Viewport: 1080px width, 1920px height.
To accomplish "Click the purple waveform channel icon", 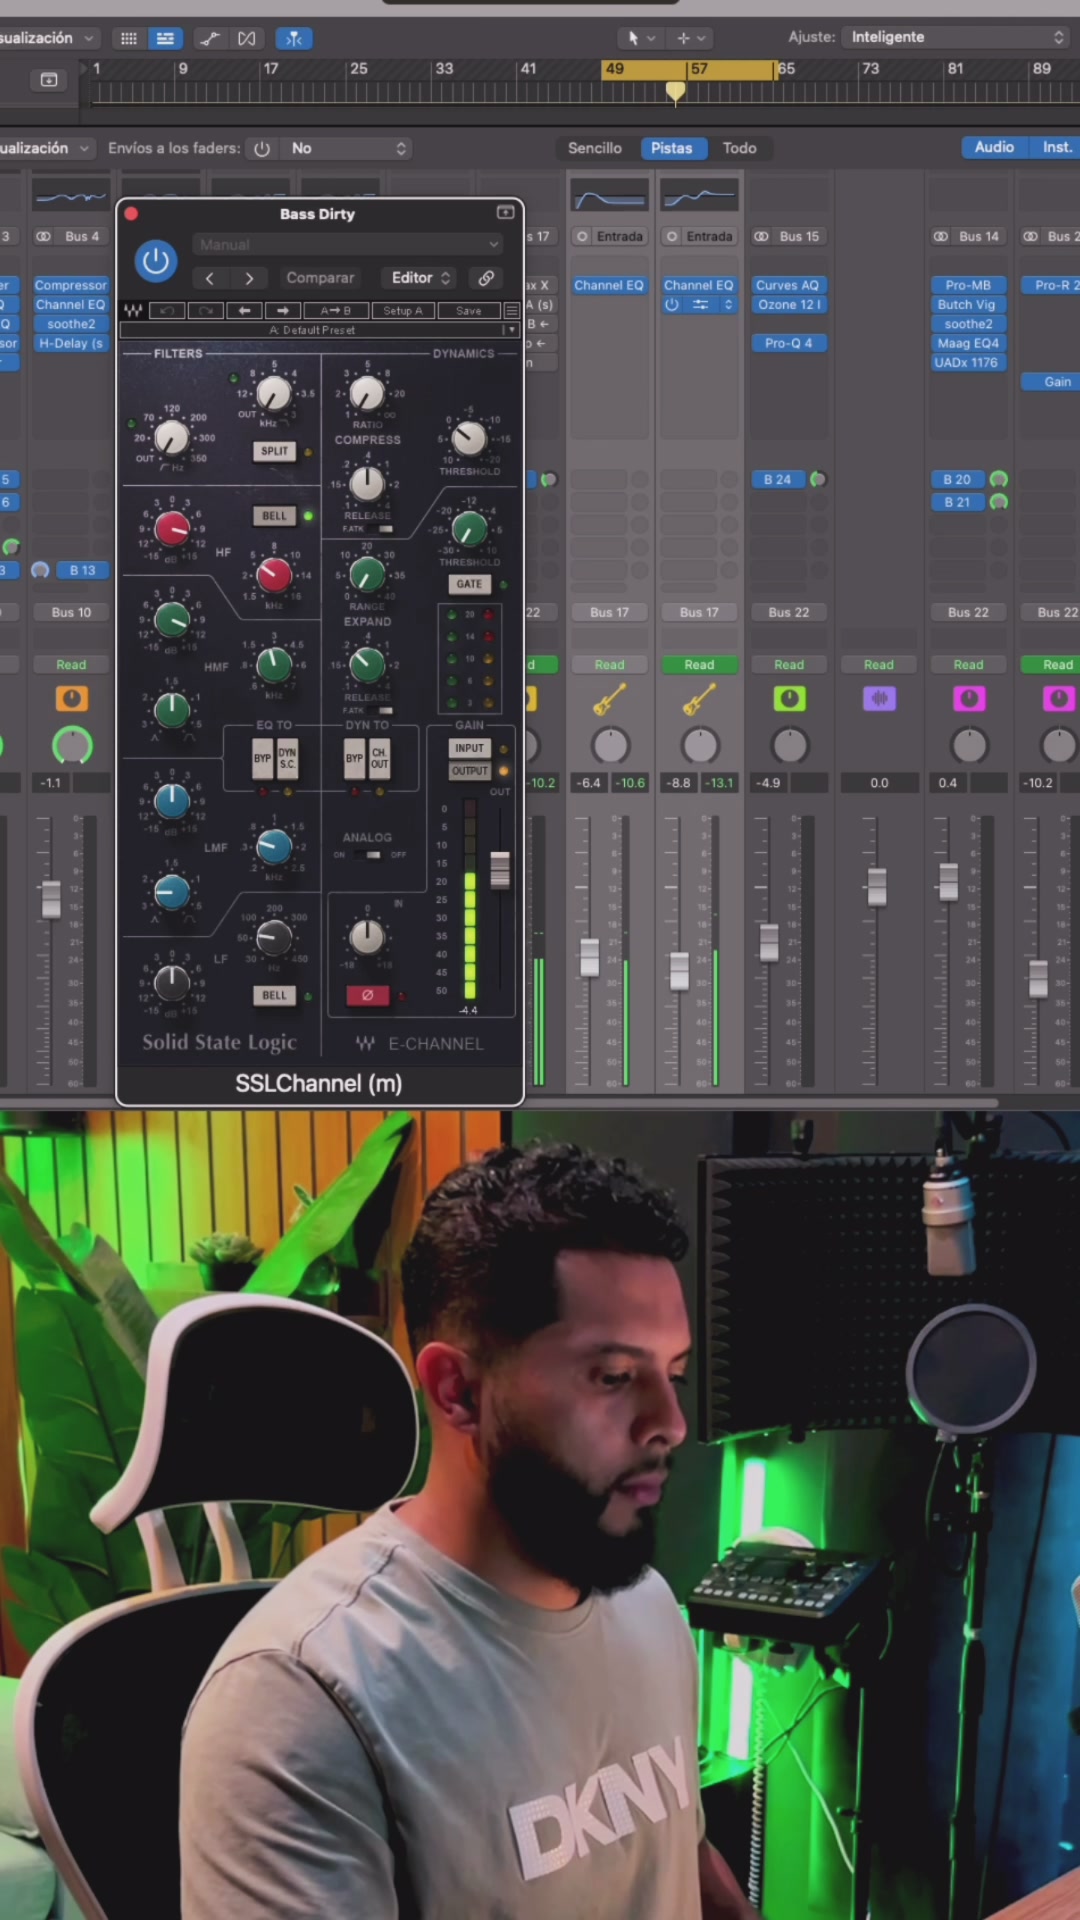I will 879,698.
